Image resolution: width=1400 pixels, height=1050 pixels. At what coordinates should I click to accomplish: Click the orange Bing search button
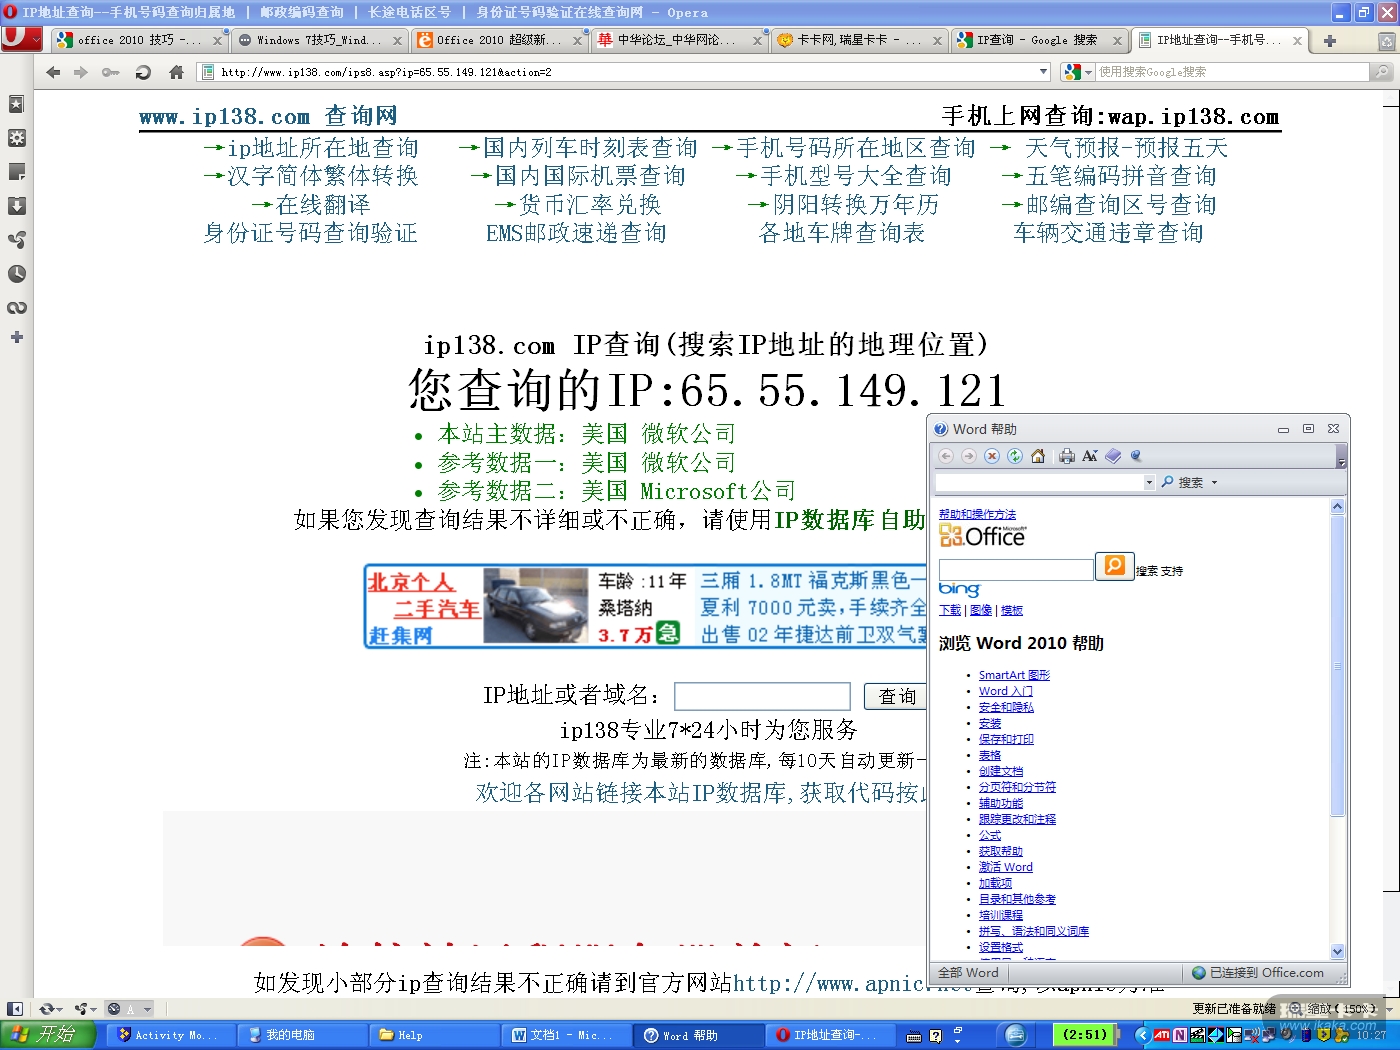[1114, 566]
